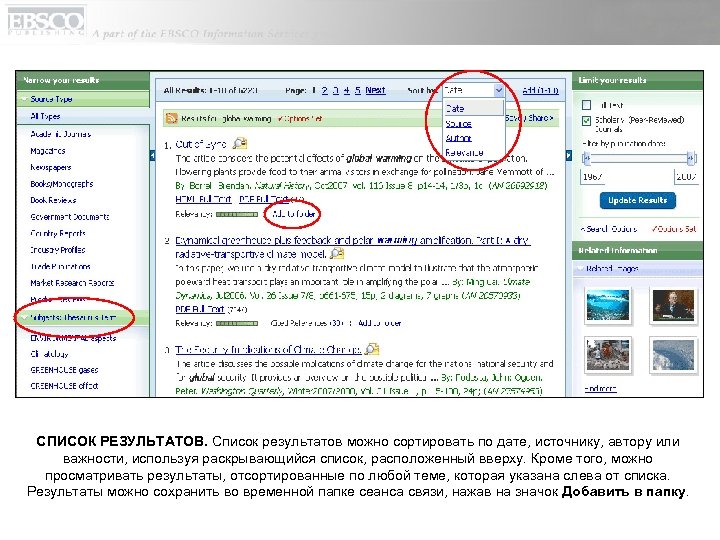The image size is (720, 540).
Task: Click the Add (1-10) link
Action: [x=540, y=90]
